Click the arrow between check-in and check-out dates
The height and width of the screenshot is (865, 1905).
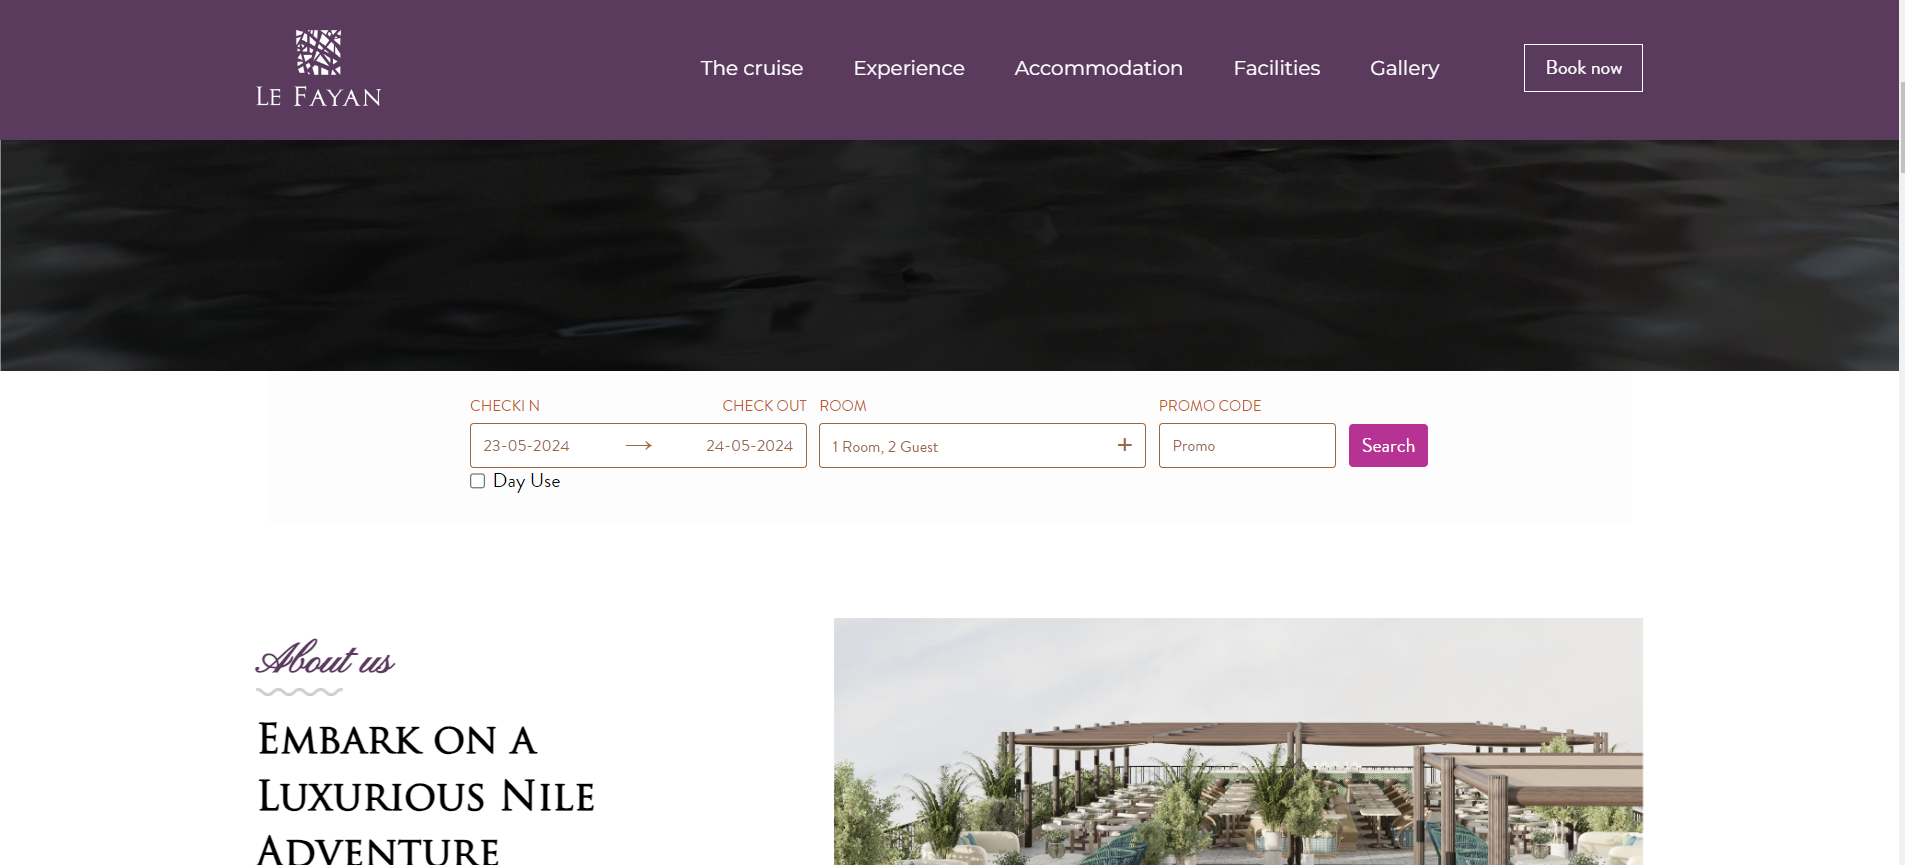pos(639,446)
